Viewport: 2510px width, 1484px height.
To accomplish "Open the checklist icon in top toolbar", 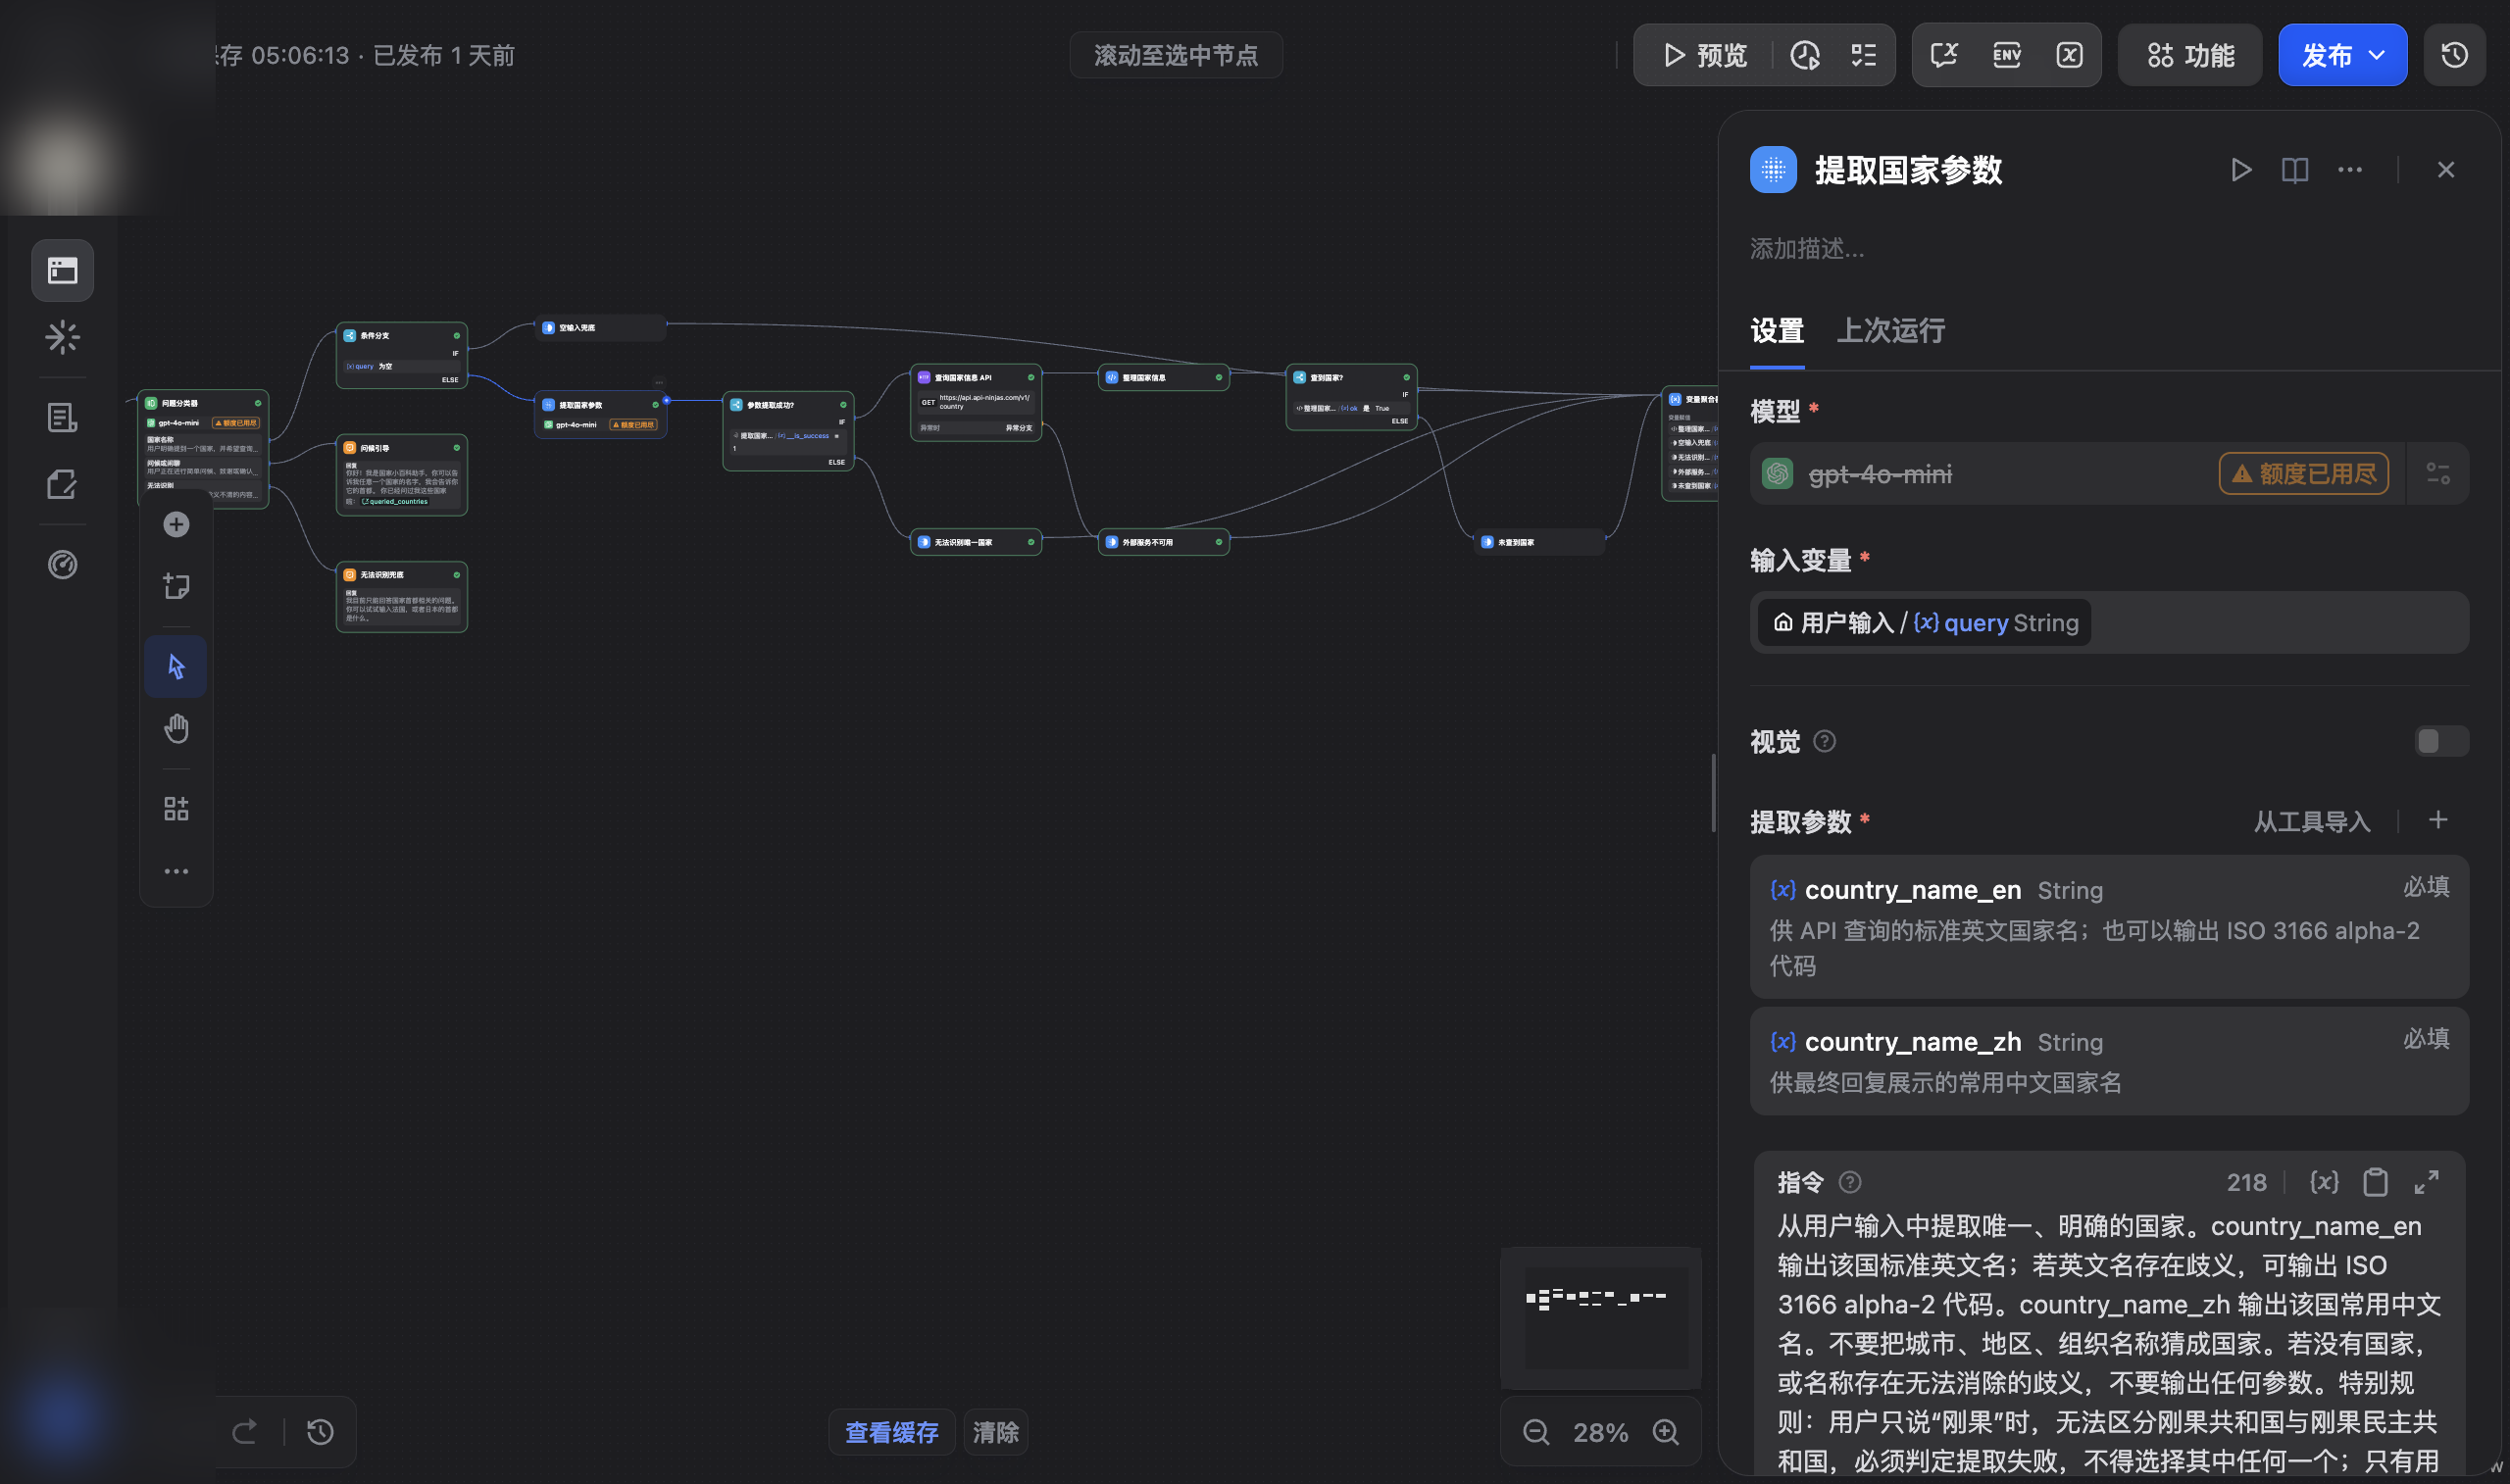I will point(1863,55).
